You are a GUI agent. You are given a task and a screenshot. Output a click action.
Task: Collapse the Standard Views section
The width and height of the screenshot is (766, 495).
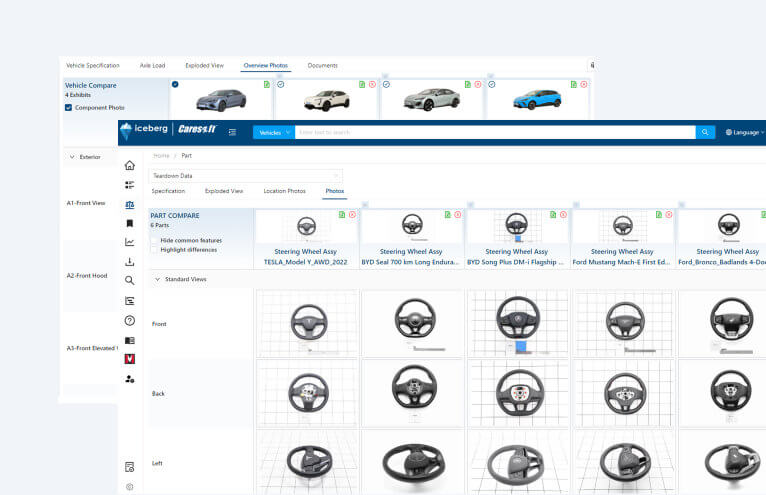pyautogui.click(x=157, y=279)
